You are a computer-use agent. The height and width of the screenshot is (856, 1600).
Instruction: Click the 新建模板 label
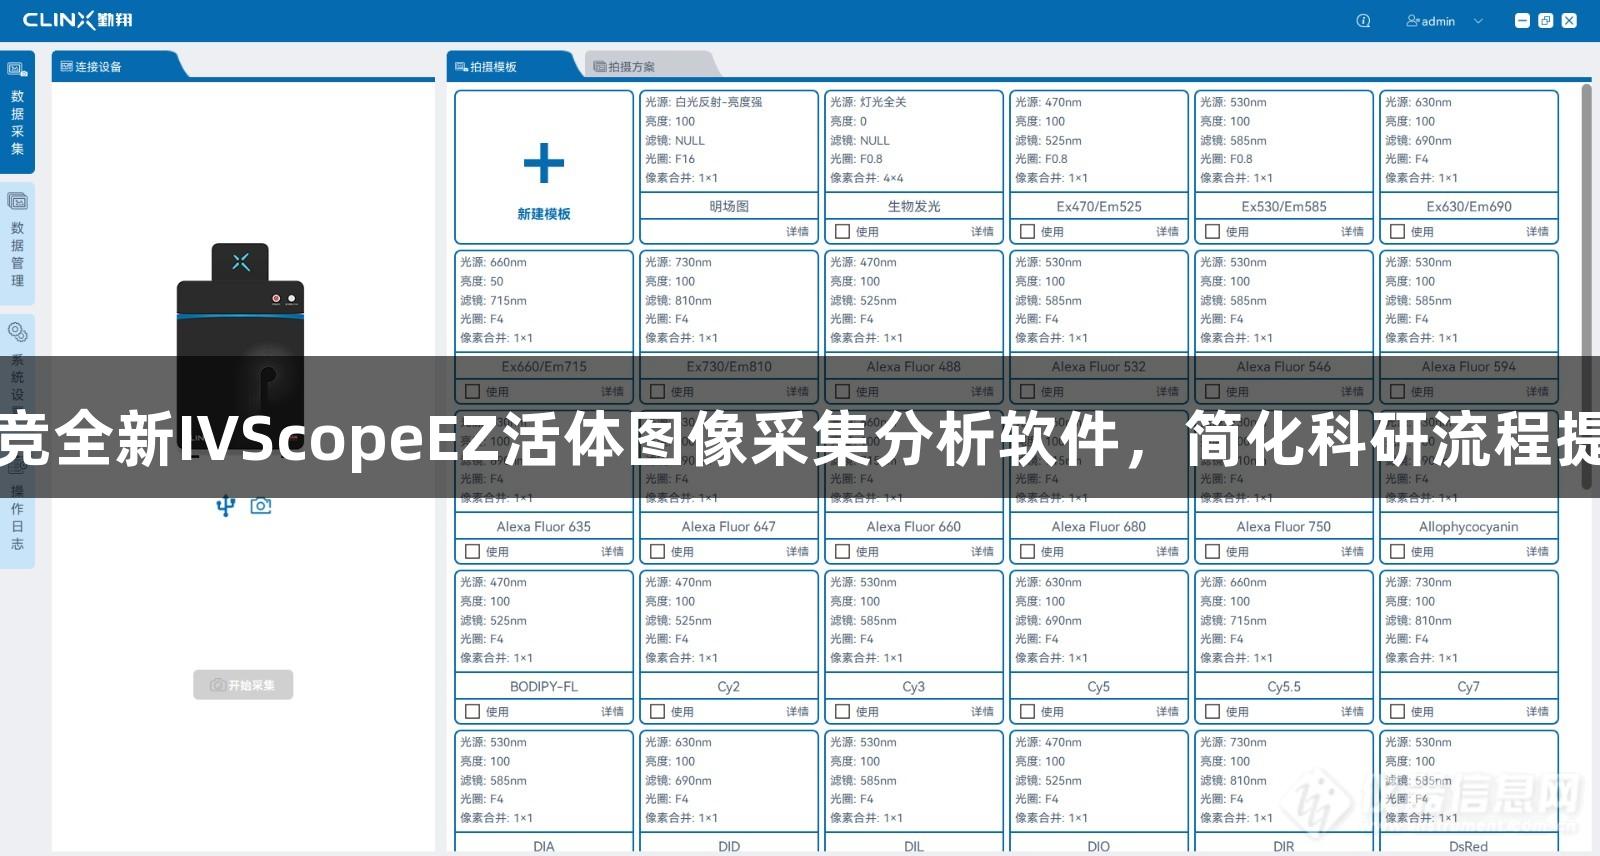tap(544, 214)
